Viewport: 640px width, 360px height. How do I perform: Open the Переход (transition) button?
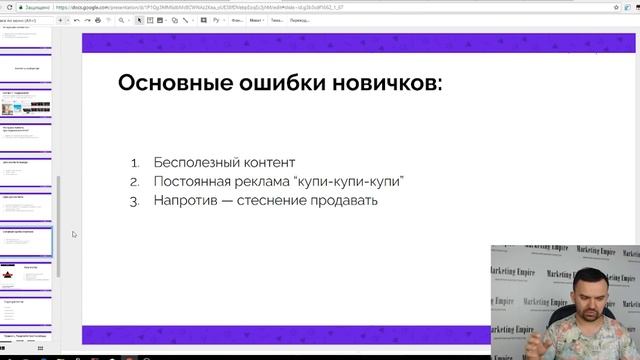click(300, 20)
